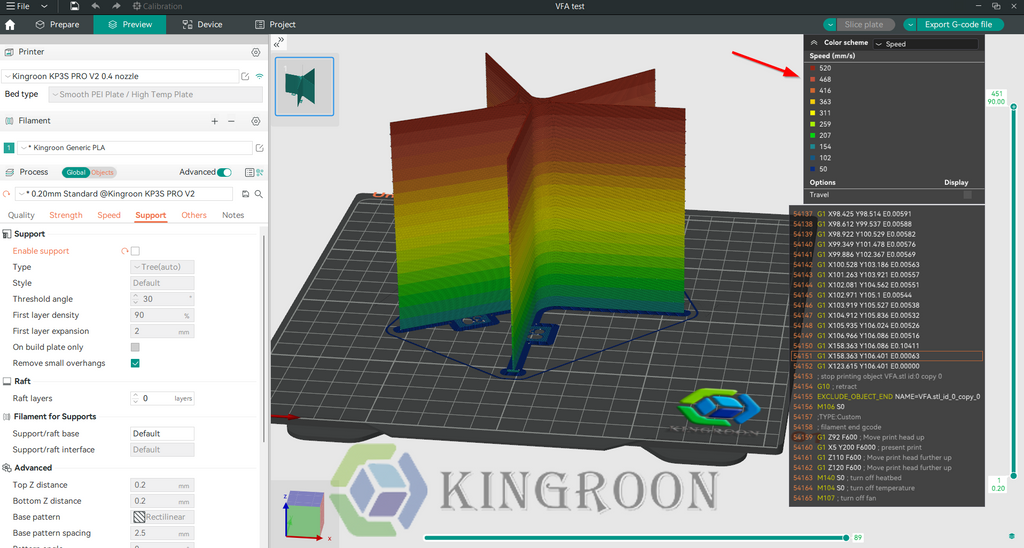Click the printer Wi-Fi connection icon
Viewport: 1024px width, 548px height.
point(259,76)
